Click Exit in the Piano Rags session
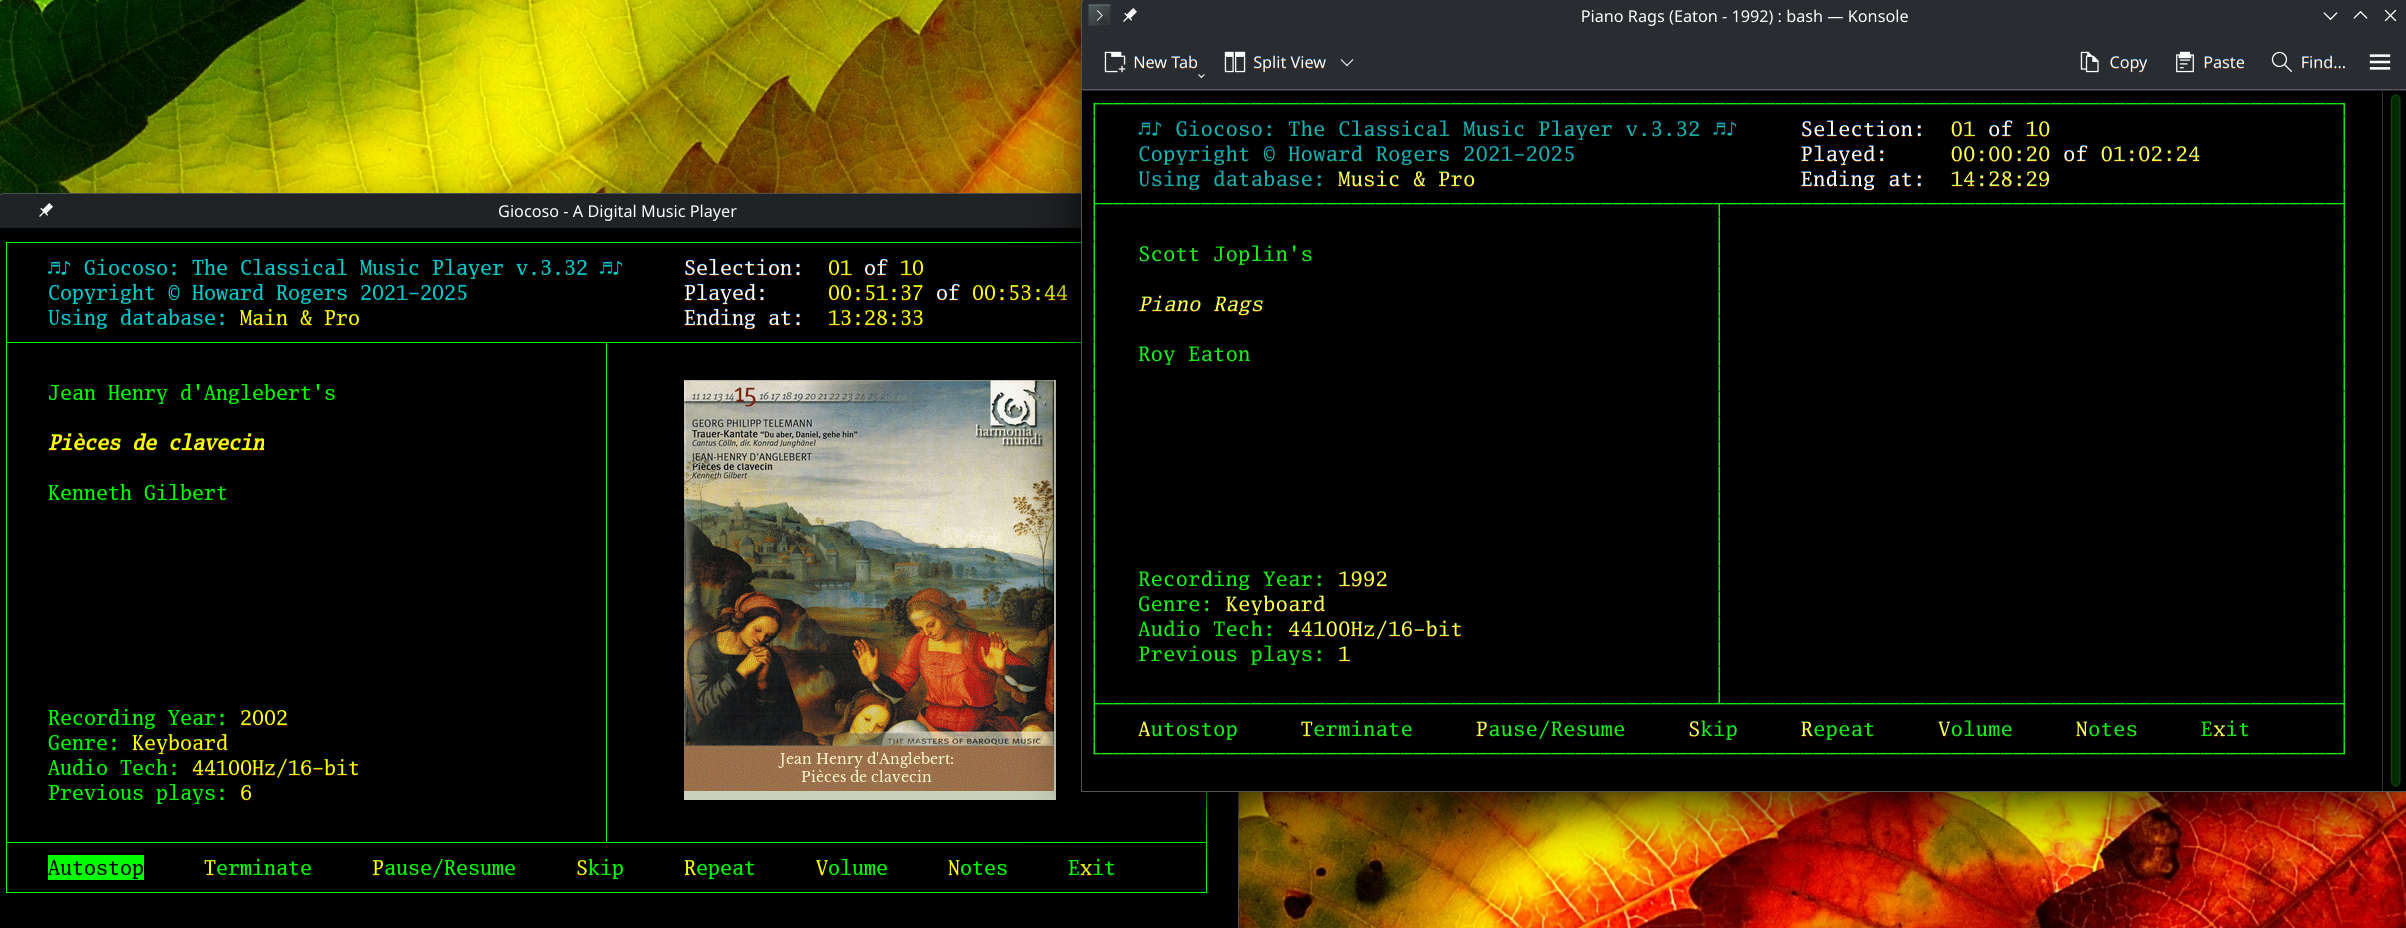The height and width of the screenshot is (928, 2406). pyautogui.click(x=2224, y=729)
